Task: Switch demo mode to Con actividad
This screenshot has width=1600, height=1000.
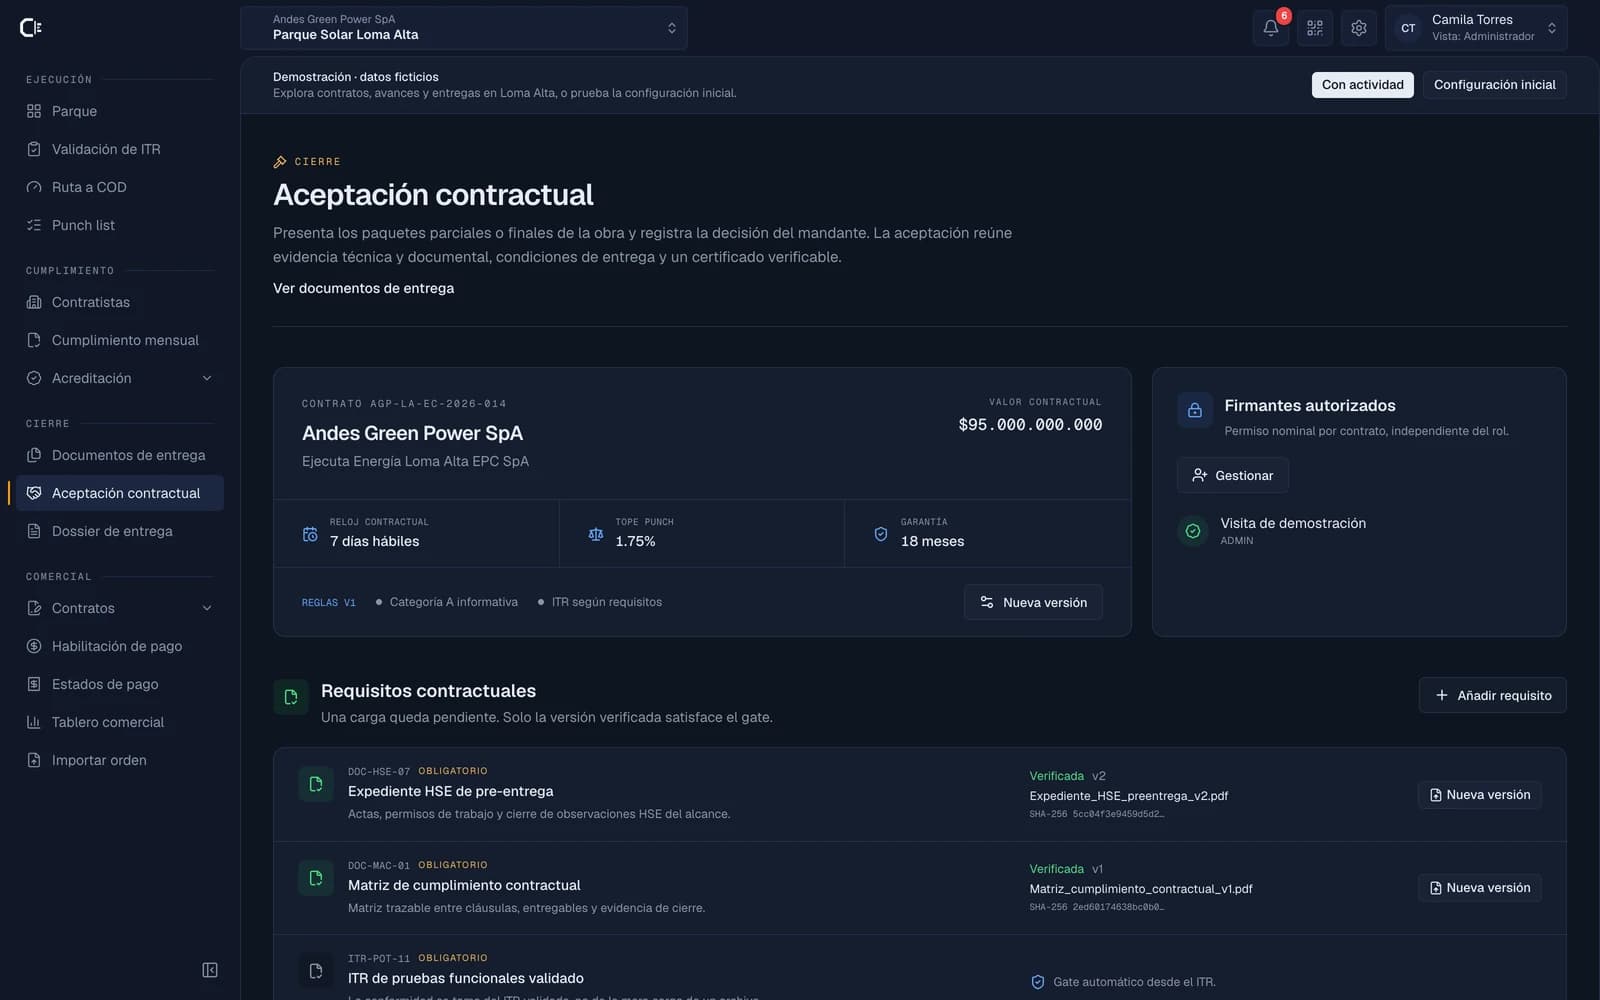Action: [1363, 85]
